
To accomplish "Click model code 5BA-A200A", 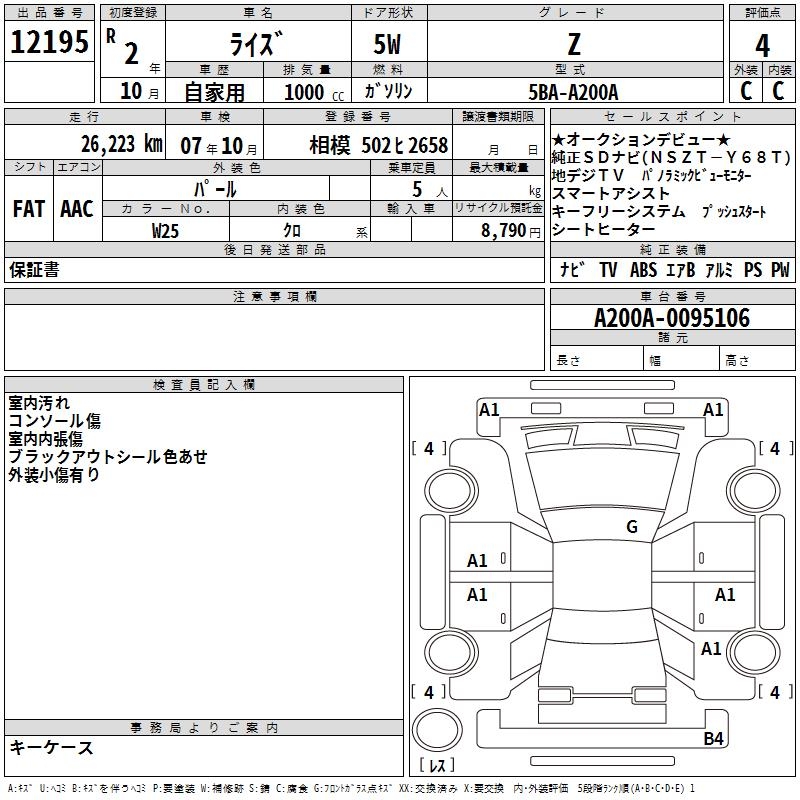I will [573, 92].
